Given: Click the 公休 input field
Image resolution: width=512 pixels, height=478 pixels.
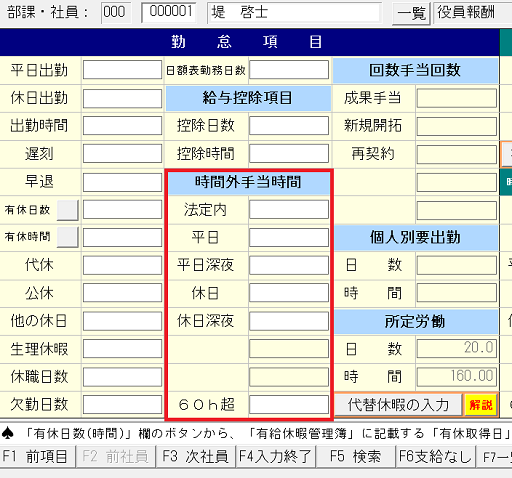Looking at the screenshot, I should tap(122, 293).
